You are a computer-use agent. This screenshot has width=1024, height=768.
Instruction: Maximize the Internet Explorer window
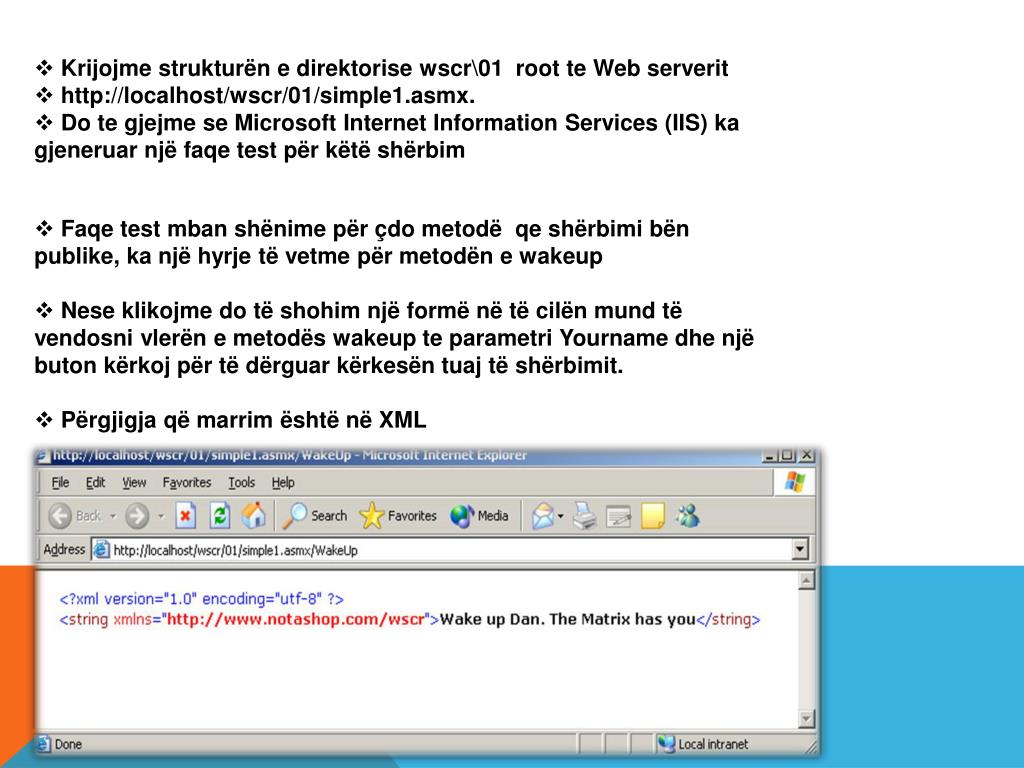pos(788,456)
